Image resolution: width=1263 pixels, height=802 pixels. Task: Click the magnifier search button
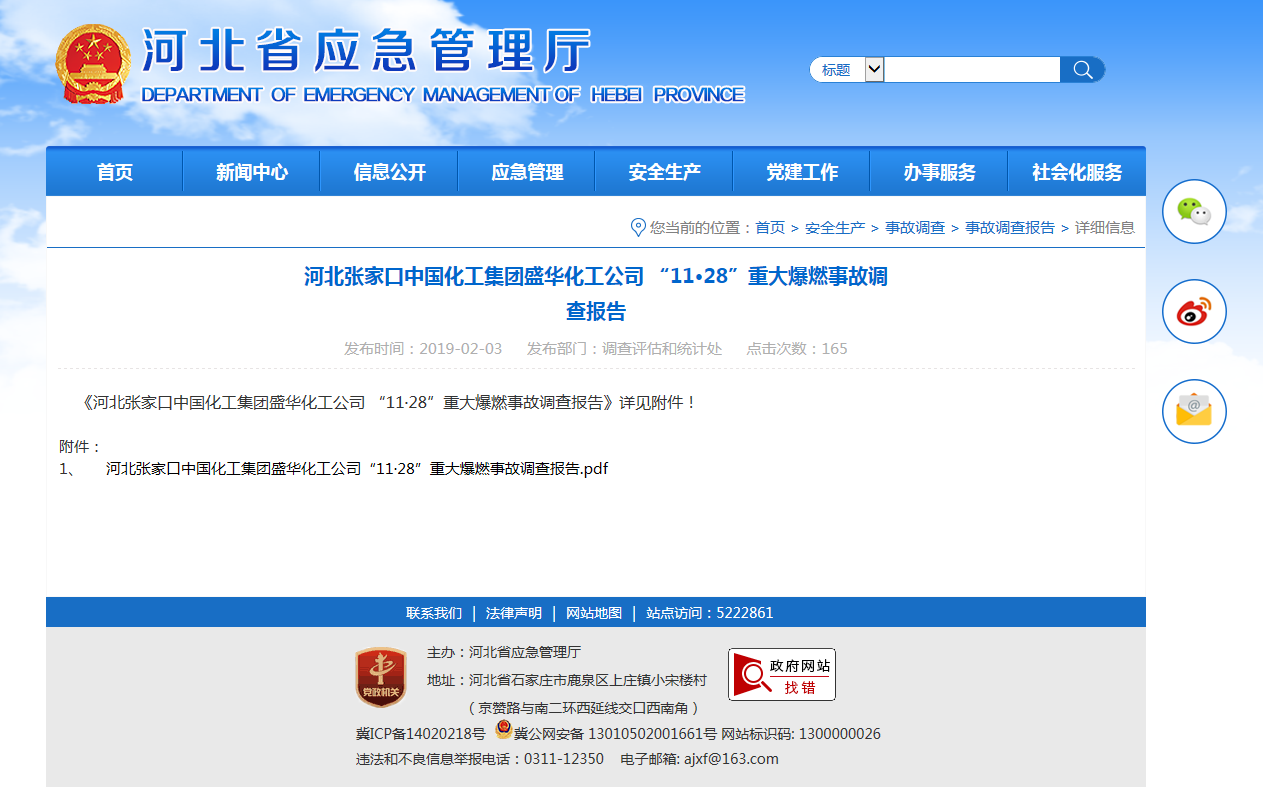[1083, 70]
